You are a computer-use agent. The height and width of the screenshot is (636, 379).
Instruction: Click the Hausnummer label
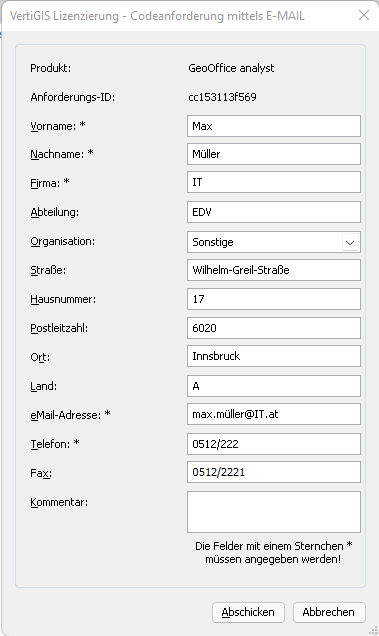point(63,299)
